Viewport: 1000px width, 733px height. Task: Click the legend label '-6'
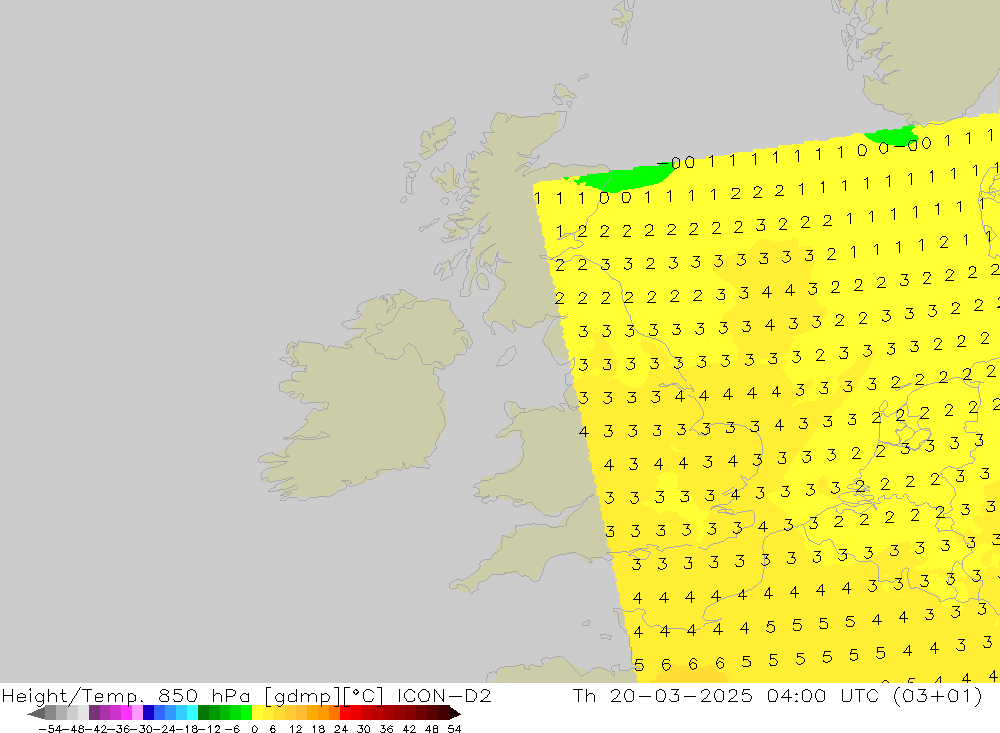point(232,729)
